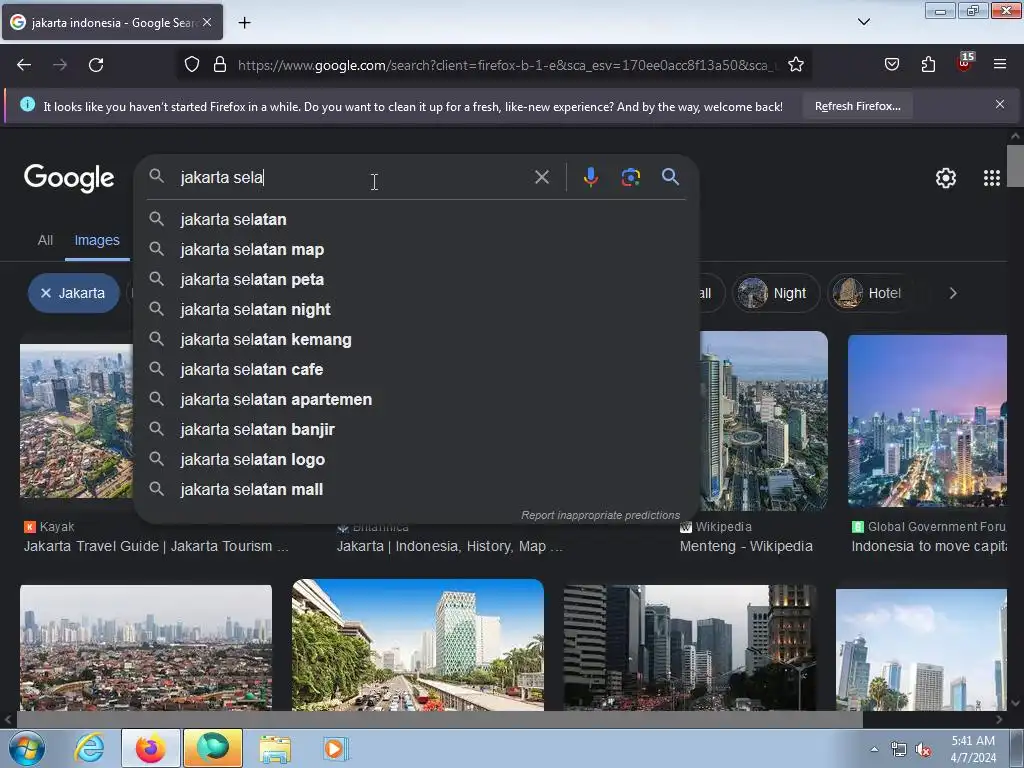Open the muted volume tray icon

coord(923,750)
